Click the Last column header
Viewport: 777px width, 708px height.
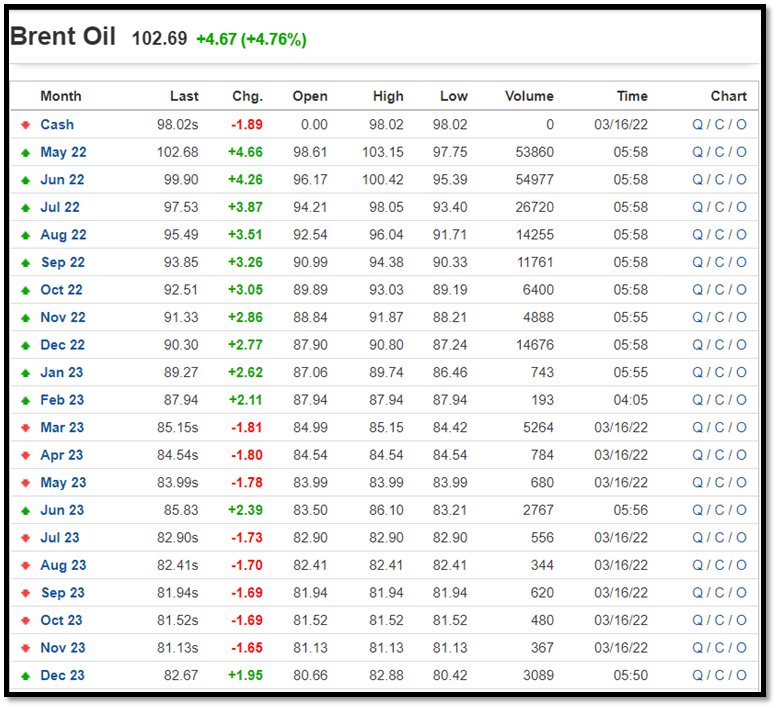(184, 96)
